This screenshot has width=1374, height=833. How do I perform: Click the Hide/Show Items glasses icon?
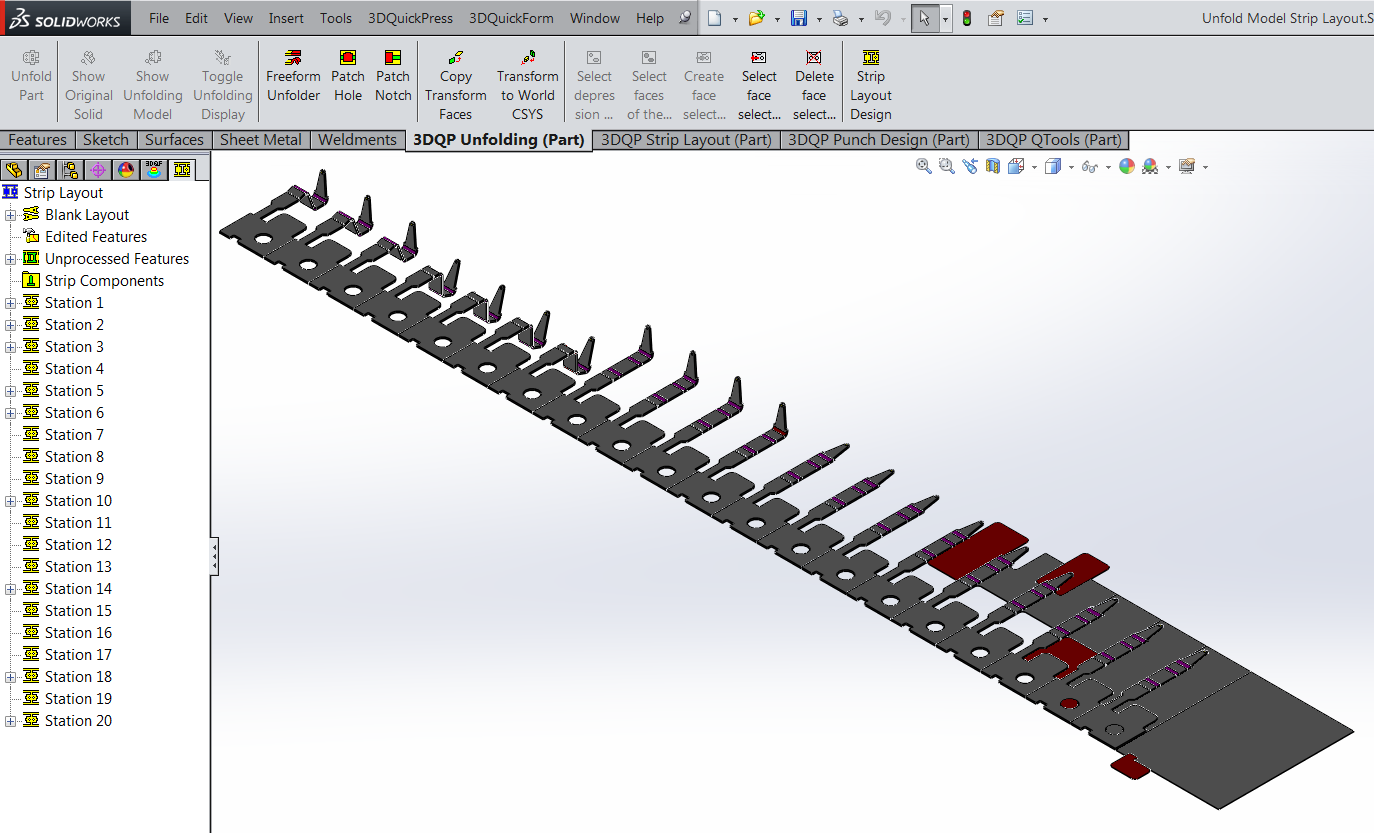point(1089,166)
